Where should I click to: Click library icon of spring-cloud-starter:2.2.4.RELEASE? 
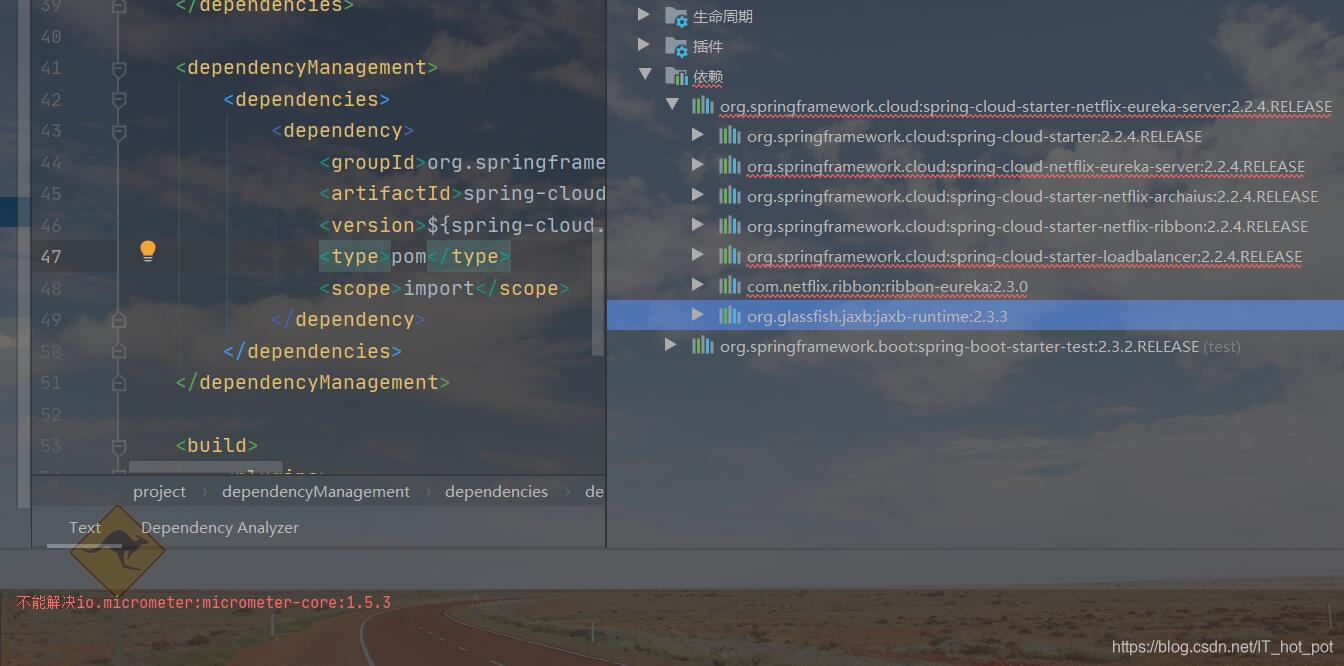coord(730,136)
